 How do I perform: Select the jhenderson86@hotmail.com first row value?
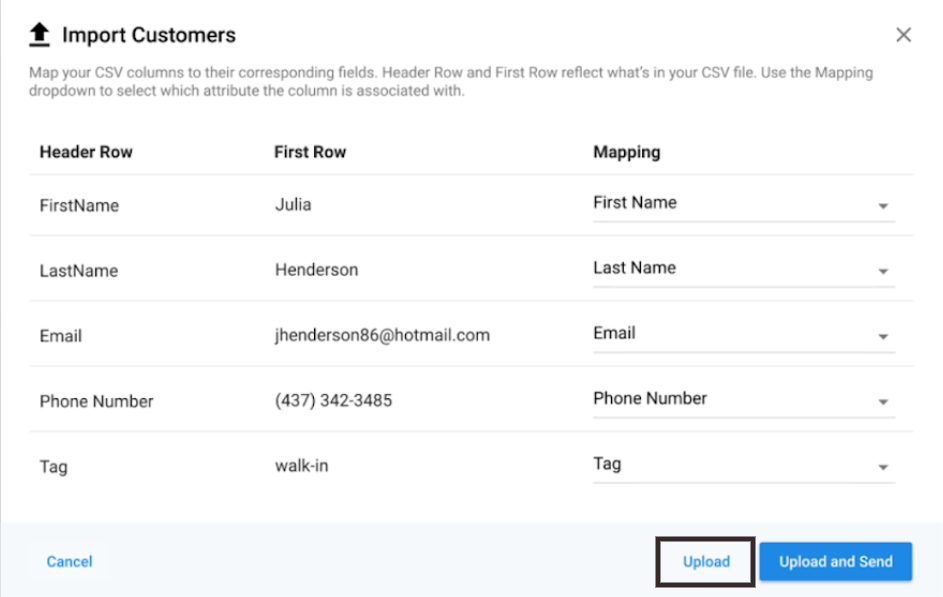point(382,335)
